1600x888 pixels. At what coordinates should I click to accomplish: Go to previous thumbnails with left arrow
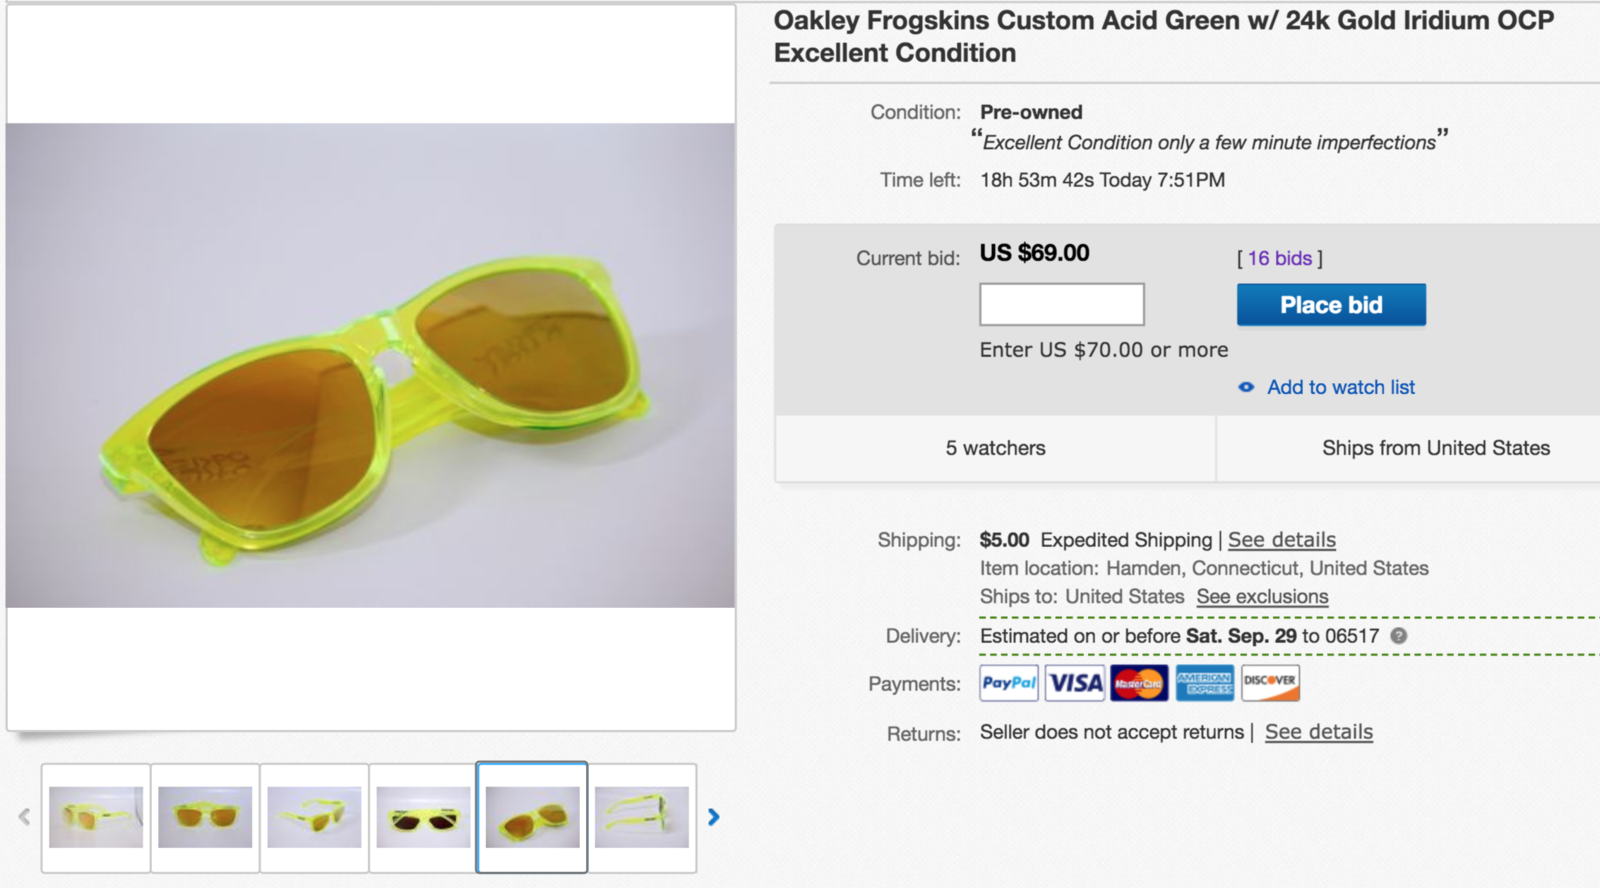pos(24,817)
